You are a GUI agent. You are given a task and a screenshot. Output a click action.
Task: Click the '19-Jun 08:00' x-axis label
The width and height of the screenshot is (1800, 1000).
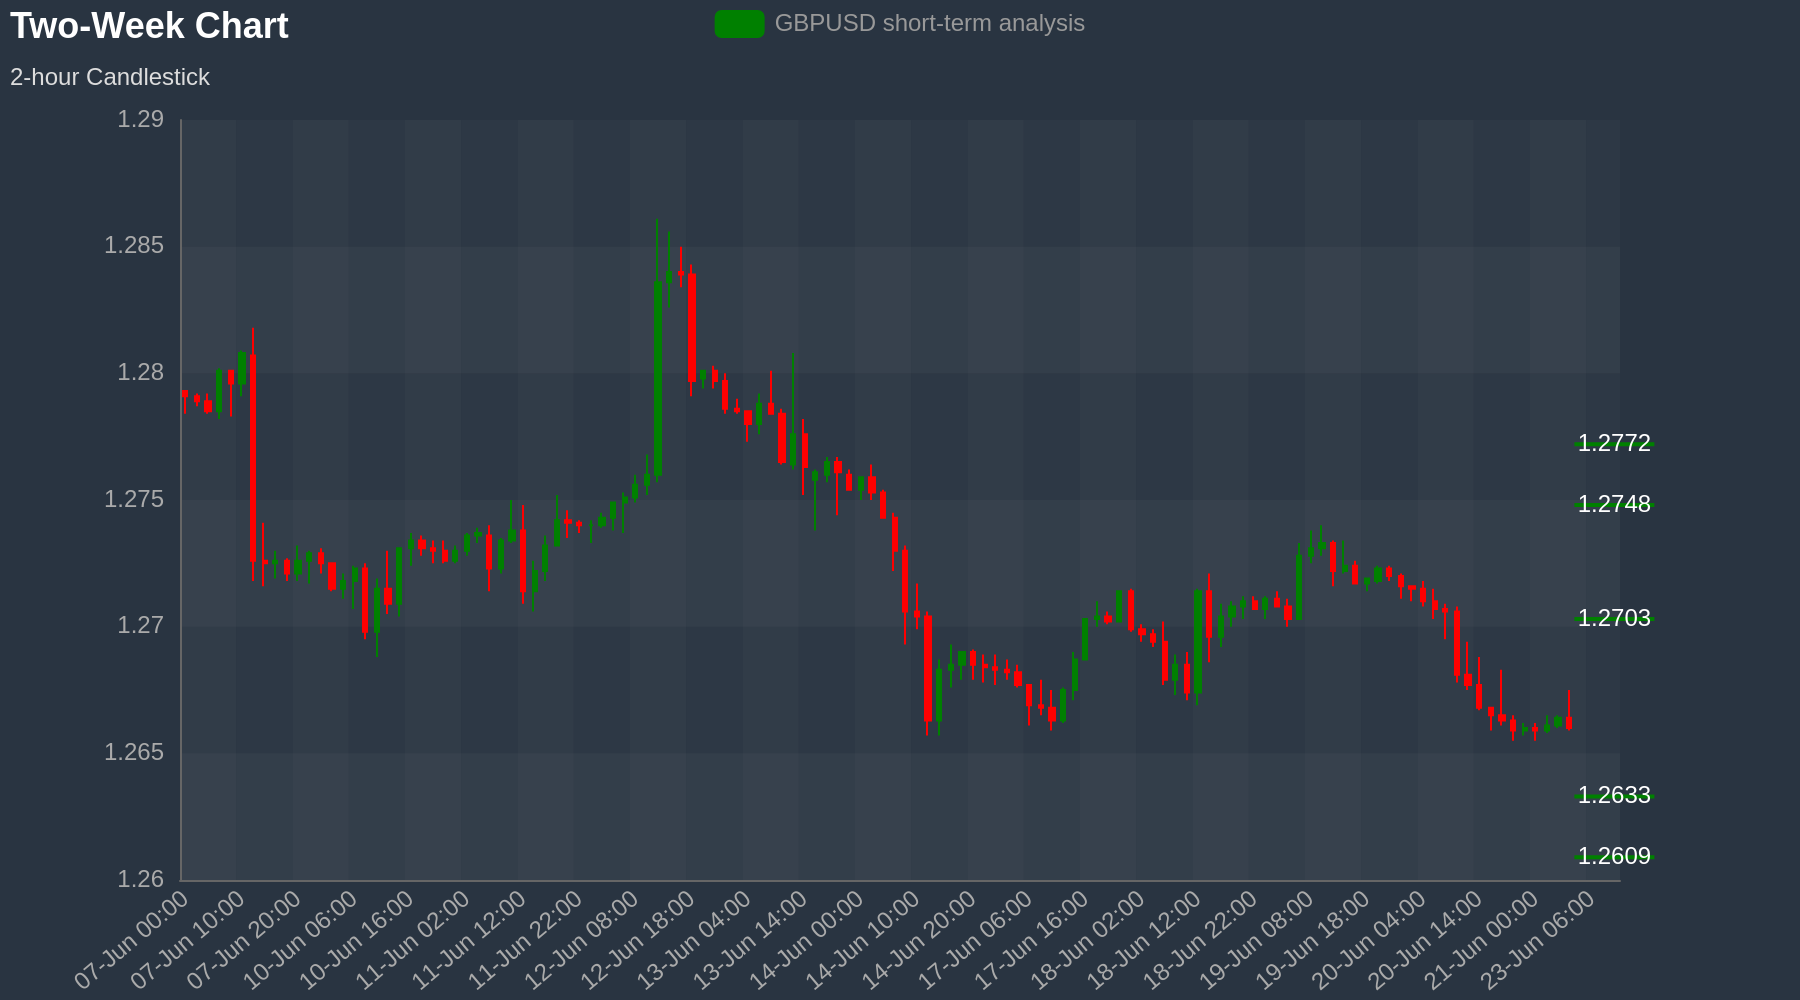click(1257, 940)
